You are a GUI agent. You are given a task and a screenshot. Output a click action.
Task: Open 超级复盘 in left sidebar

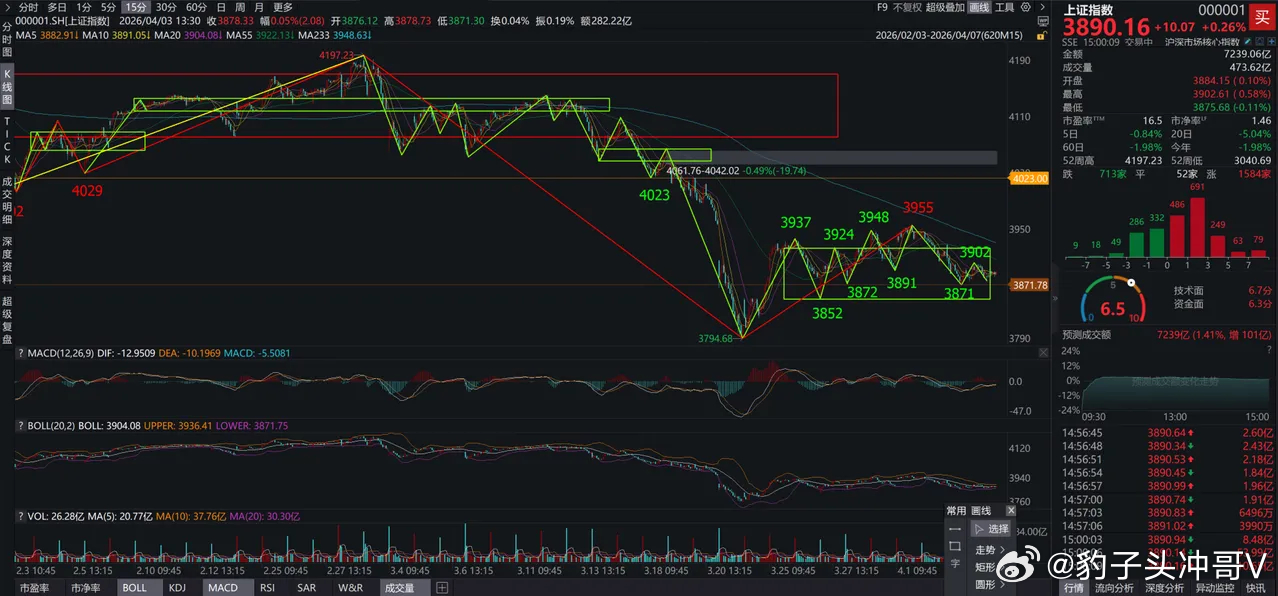(x=7, y=320)
